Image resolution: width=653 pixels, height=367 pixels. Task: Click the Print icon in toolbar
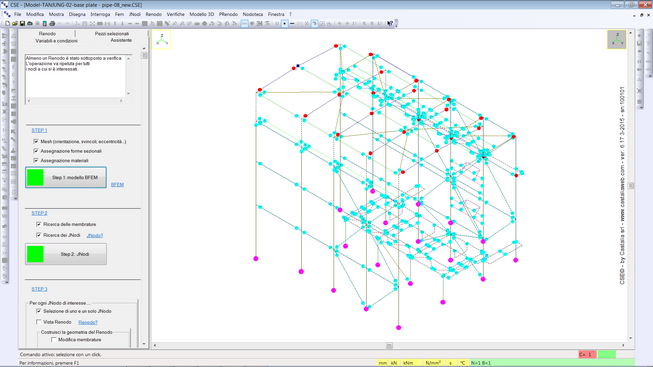(x=52, y=24)
